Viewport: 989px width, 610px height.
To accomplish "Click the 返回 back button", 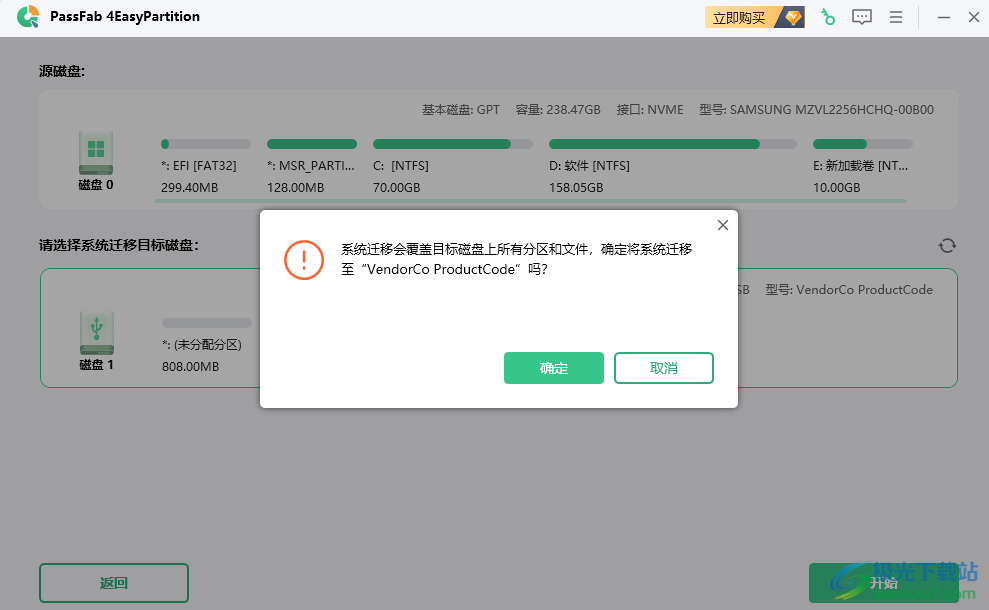I will coord(114,583).
